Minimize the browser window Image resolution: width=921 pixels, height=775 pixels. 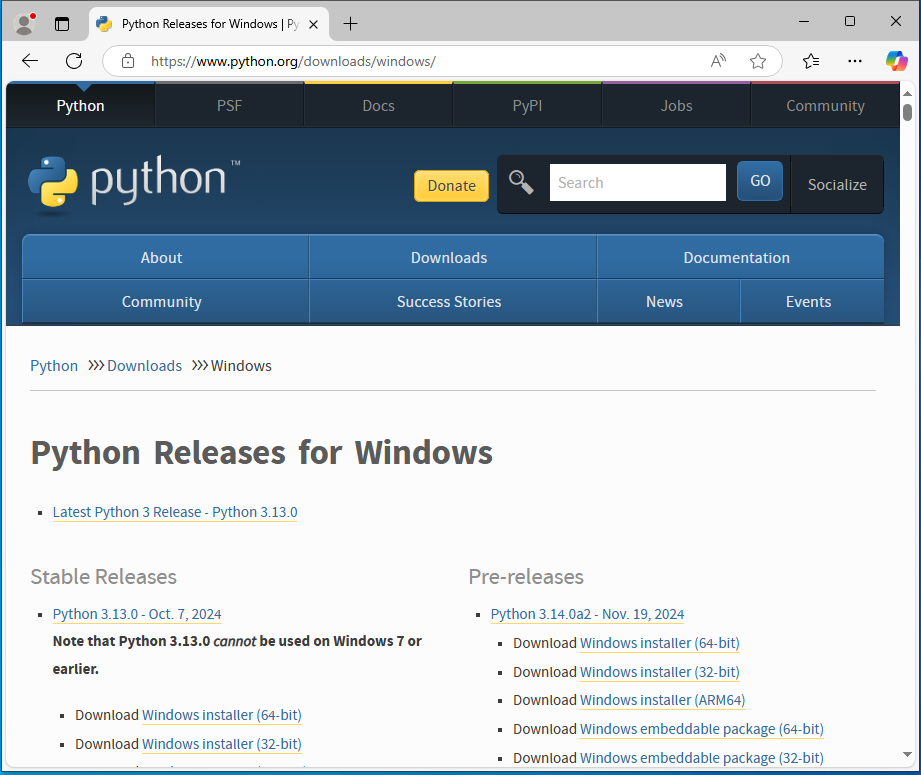click(x=804, y=22)
